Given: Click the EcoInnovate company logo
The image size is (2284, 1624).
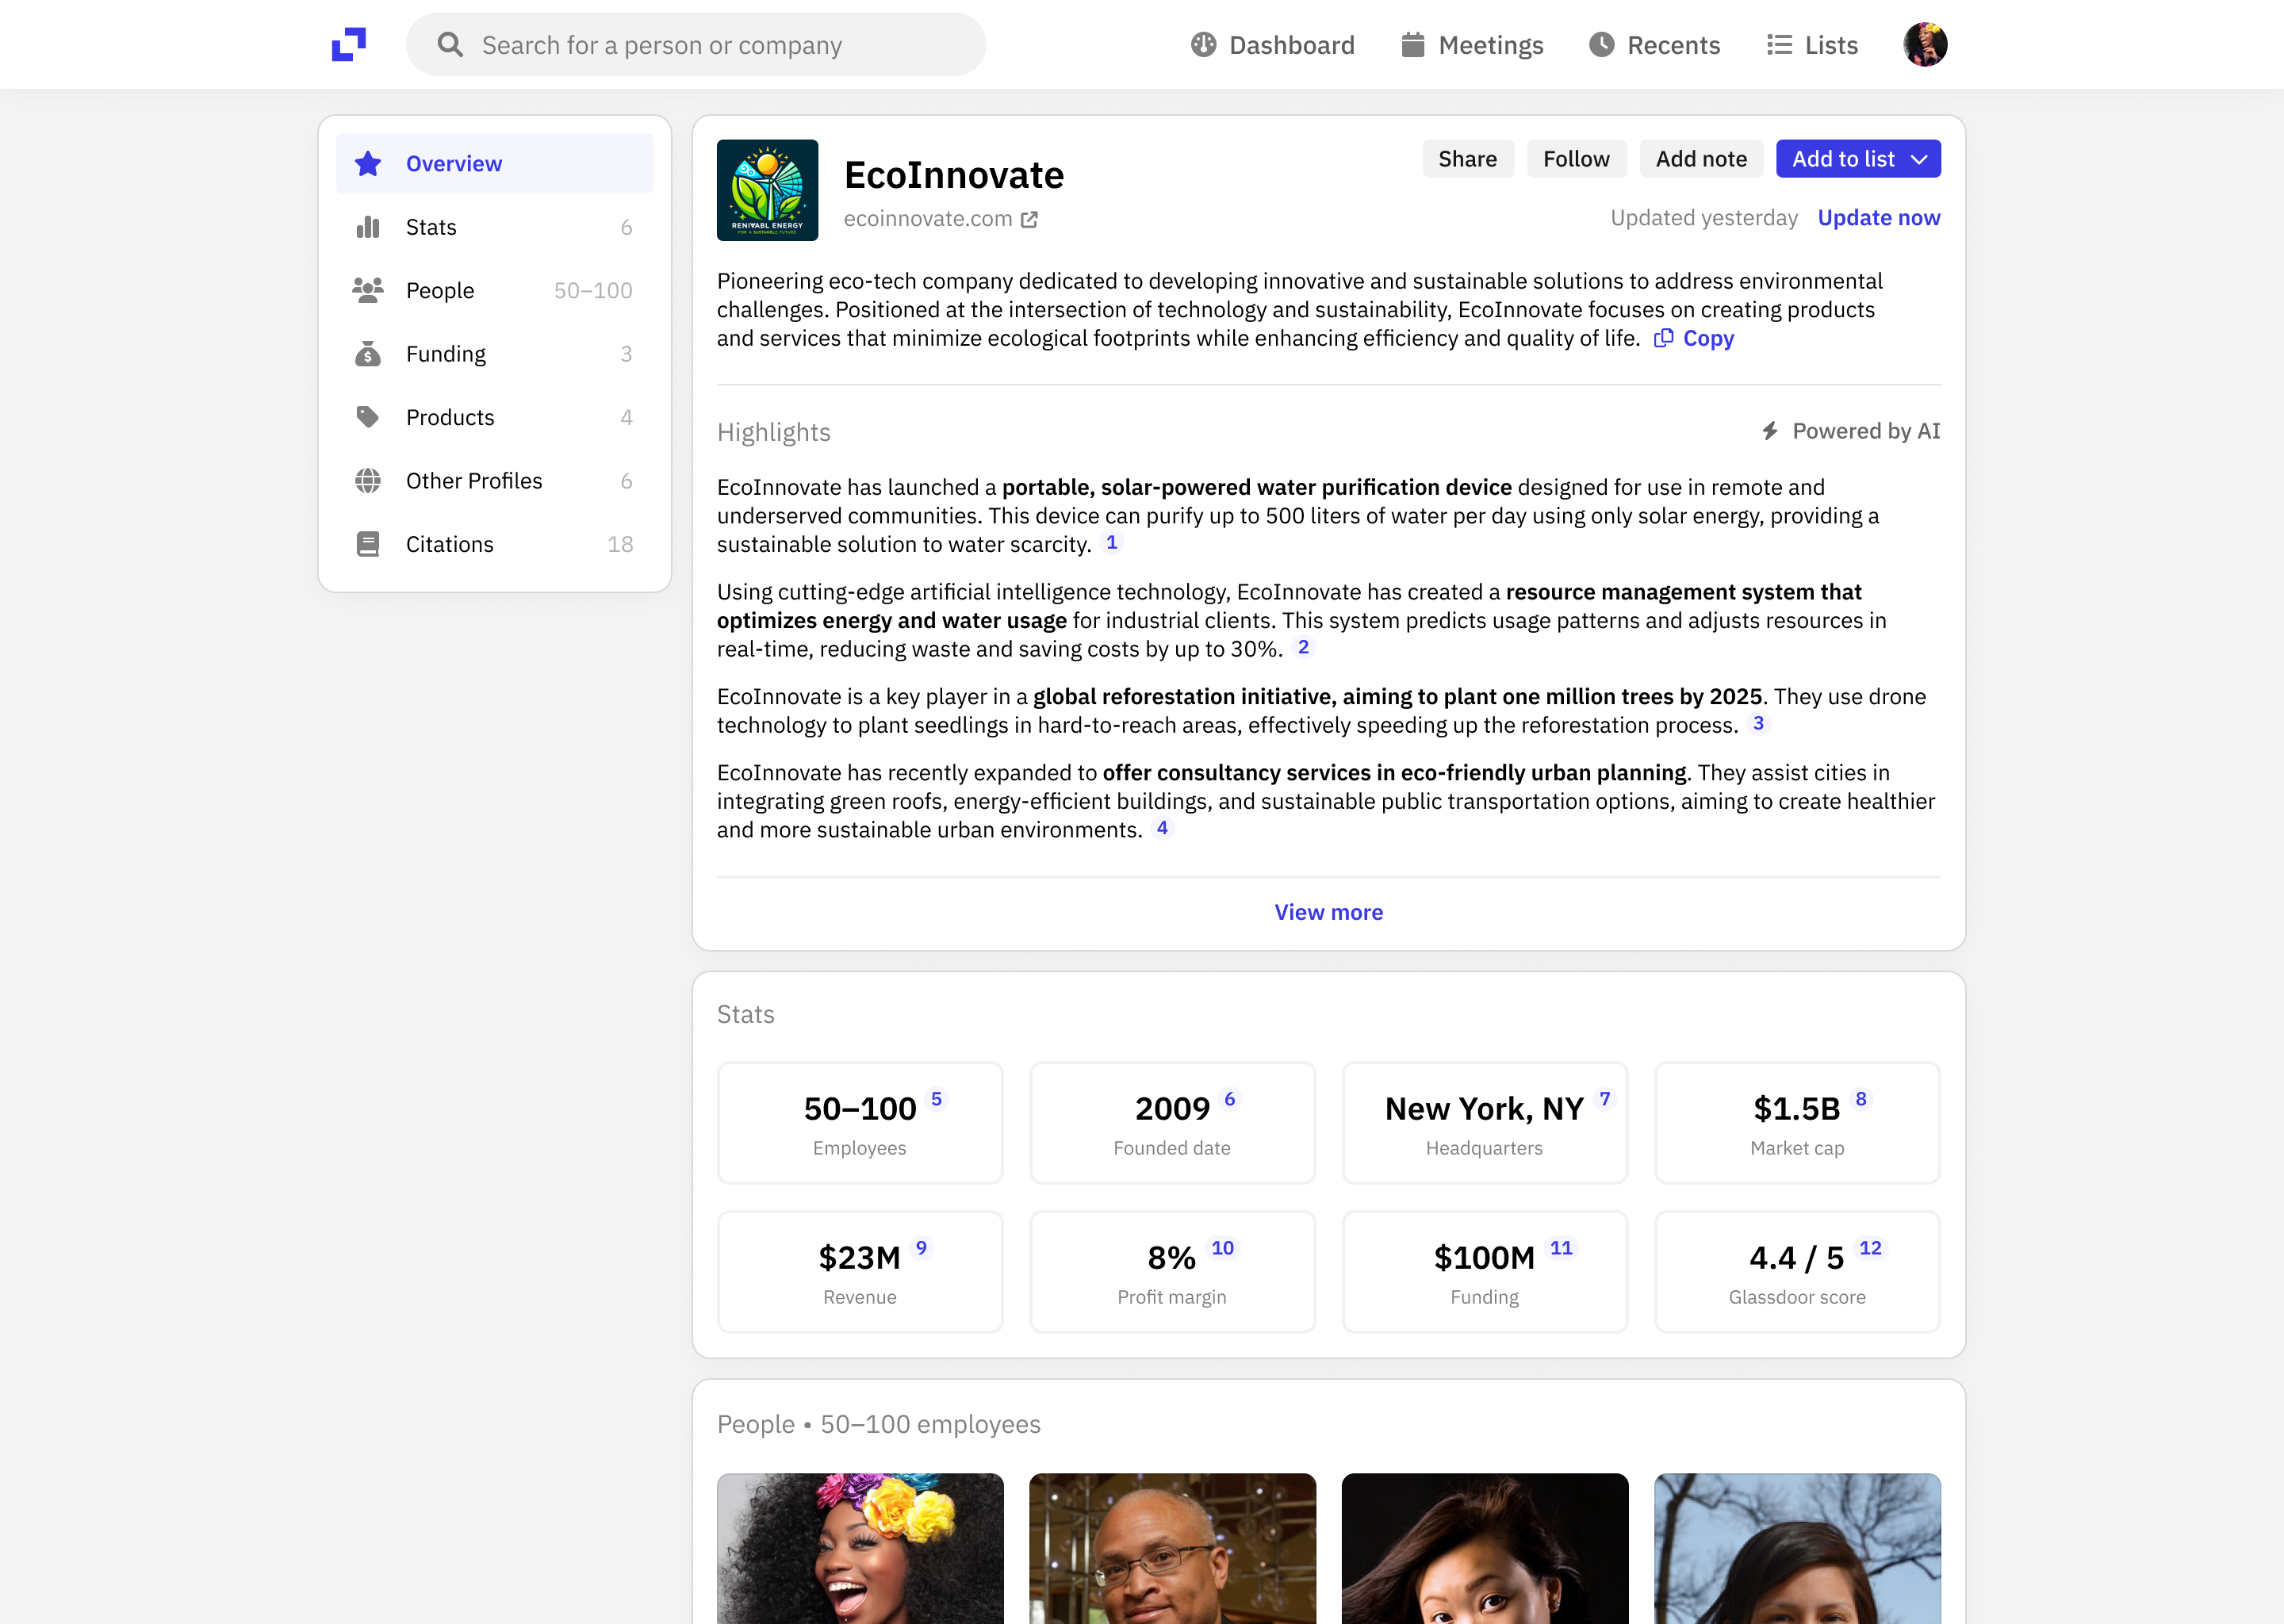Looking at the screenshot, I should point(767,190).
